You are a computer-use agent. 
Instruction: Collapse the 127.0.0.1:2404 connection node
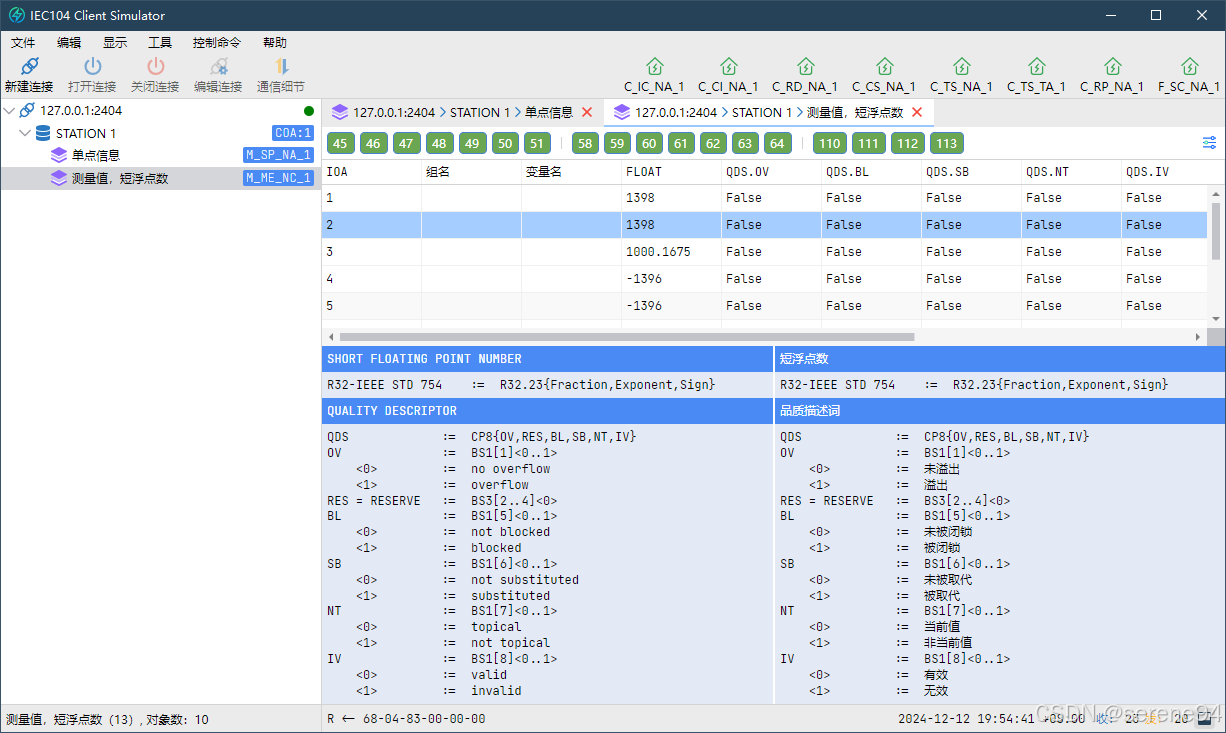9,110
